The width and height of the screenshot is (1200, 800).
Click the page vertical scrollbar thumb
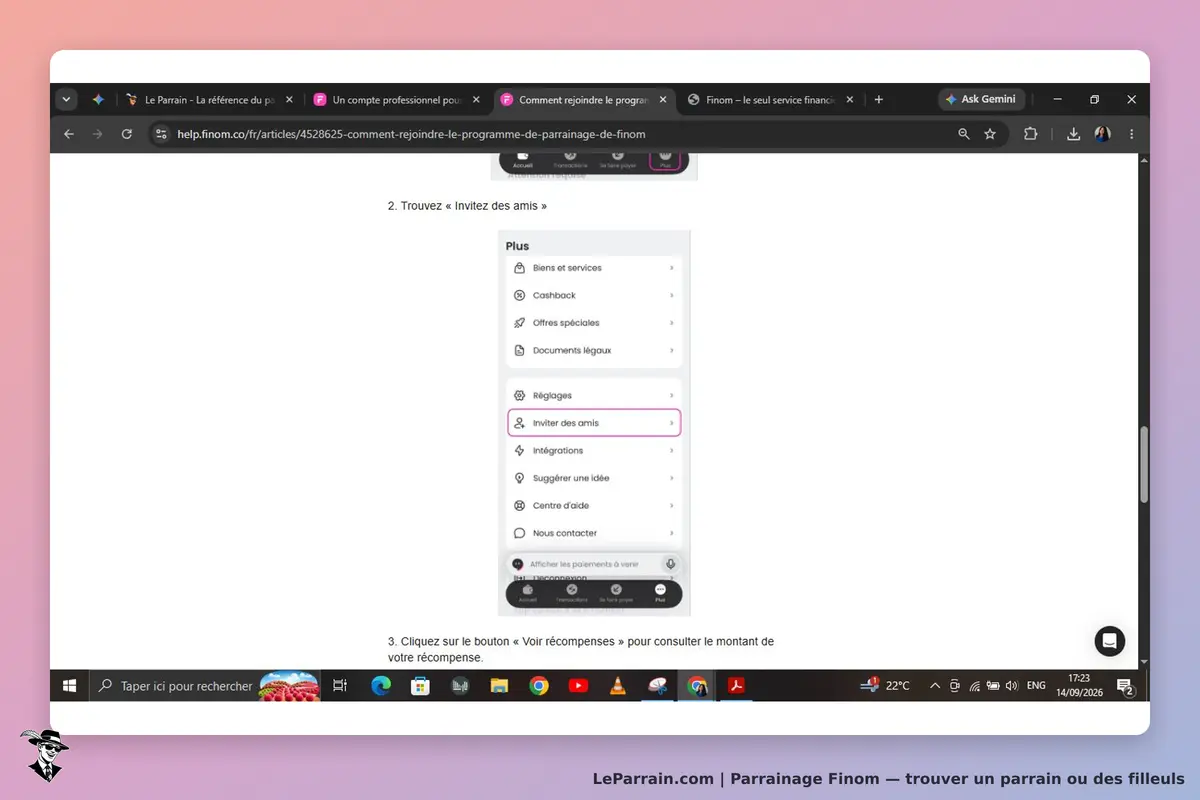[1144, 465]
